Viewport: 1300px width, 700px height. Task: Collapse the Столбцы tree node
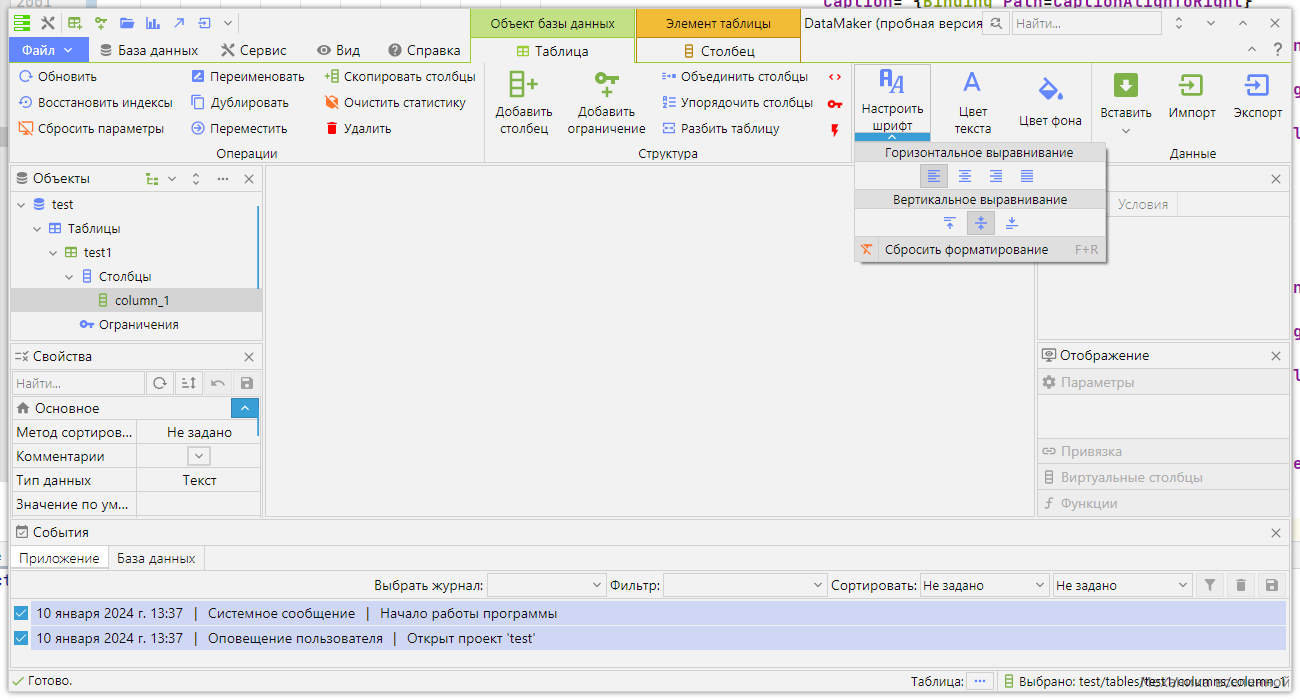[x=70, y=277]
